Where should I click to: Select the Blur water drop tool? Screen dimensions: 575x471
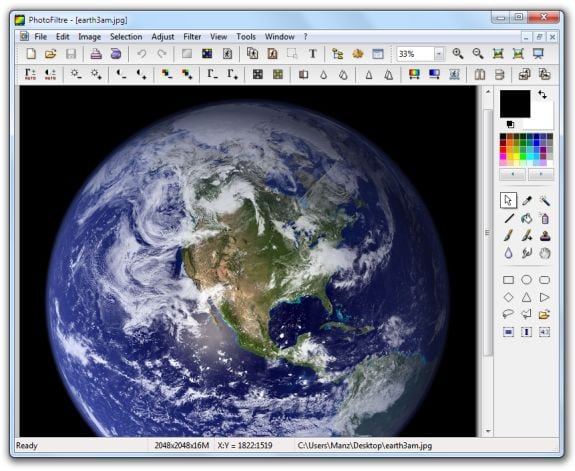(x=508, y=253)
